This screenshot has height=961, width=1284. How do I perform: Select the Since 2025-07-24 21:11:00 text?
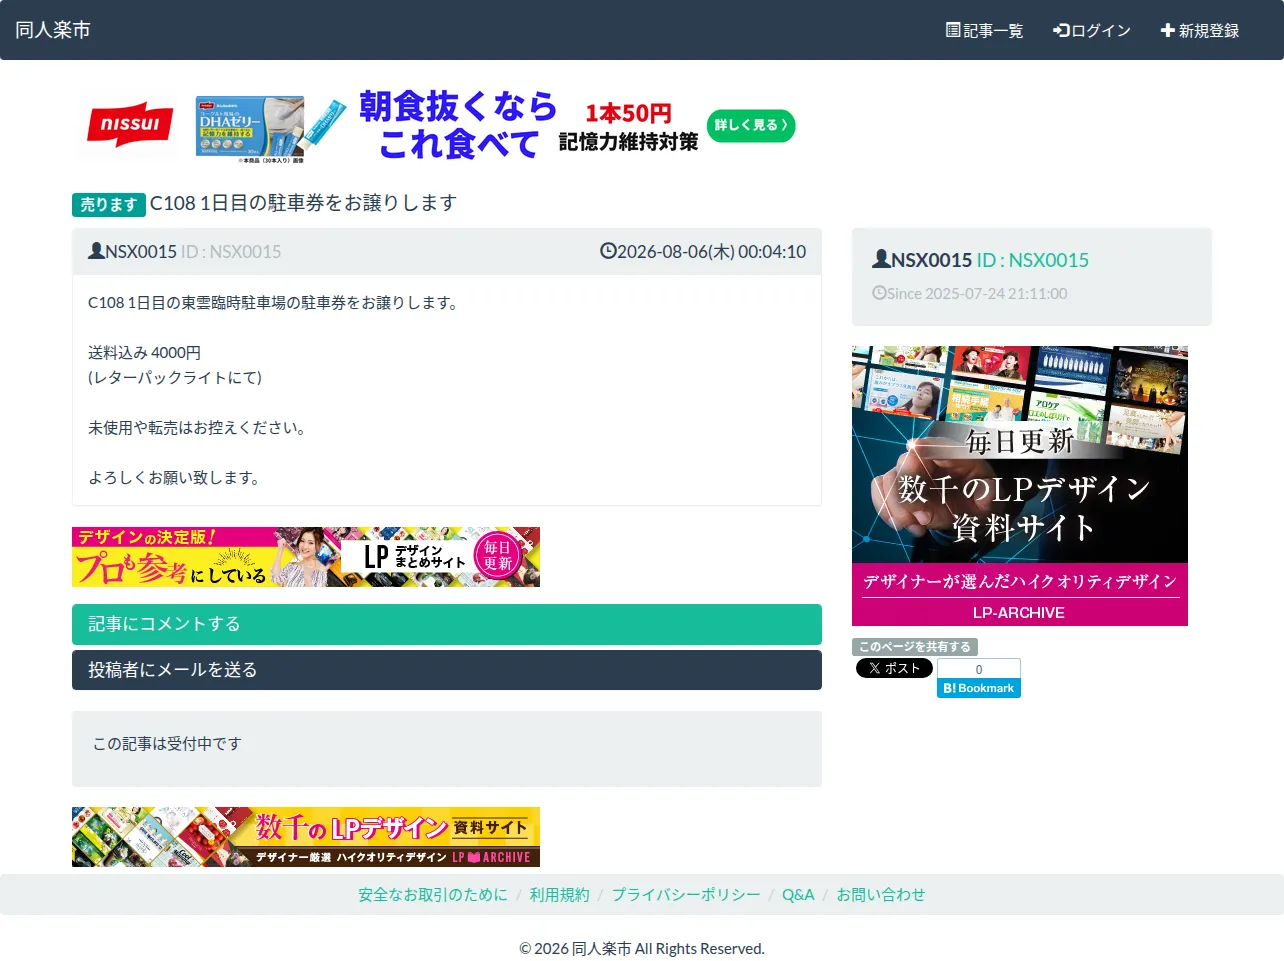977,294
